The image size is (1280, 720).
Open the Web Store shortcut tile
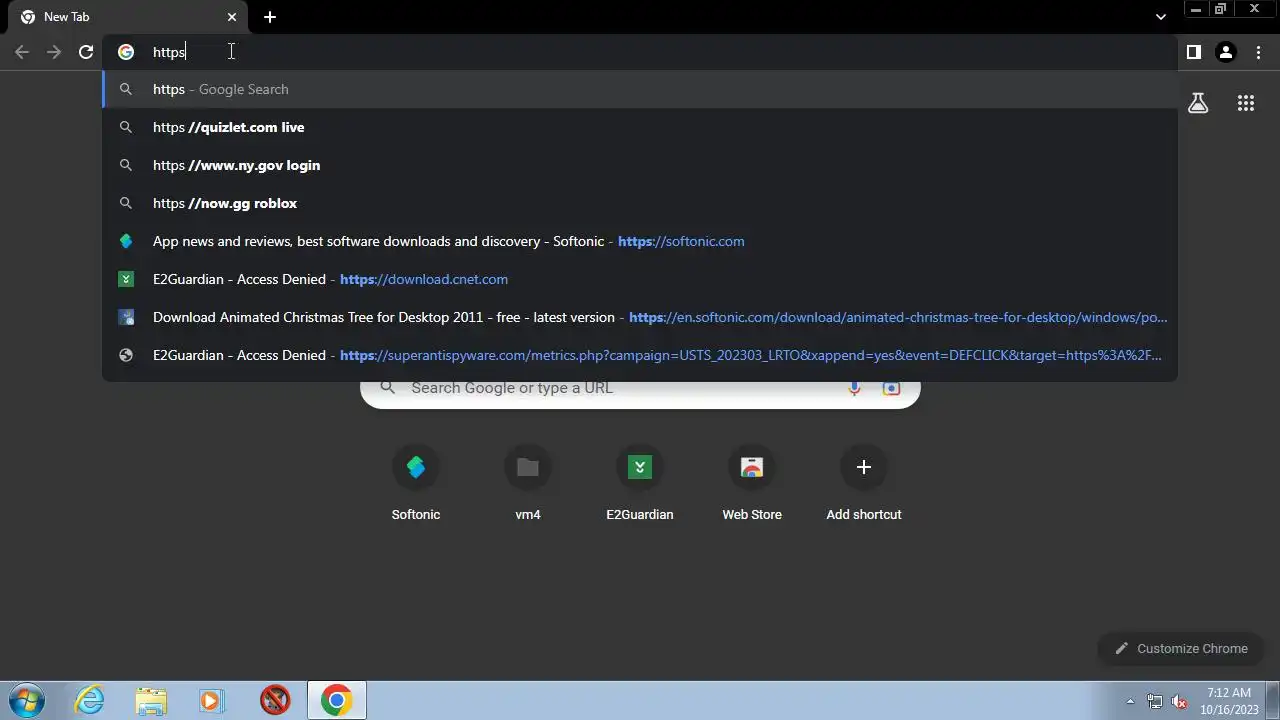pyautogui.click(x=752, y=485)
